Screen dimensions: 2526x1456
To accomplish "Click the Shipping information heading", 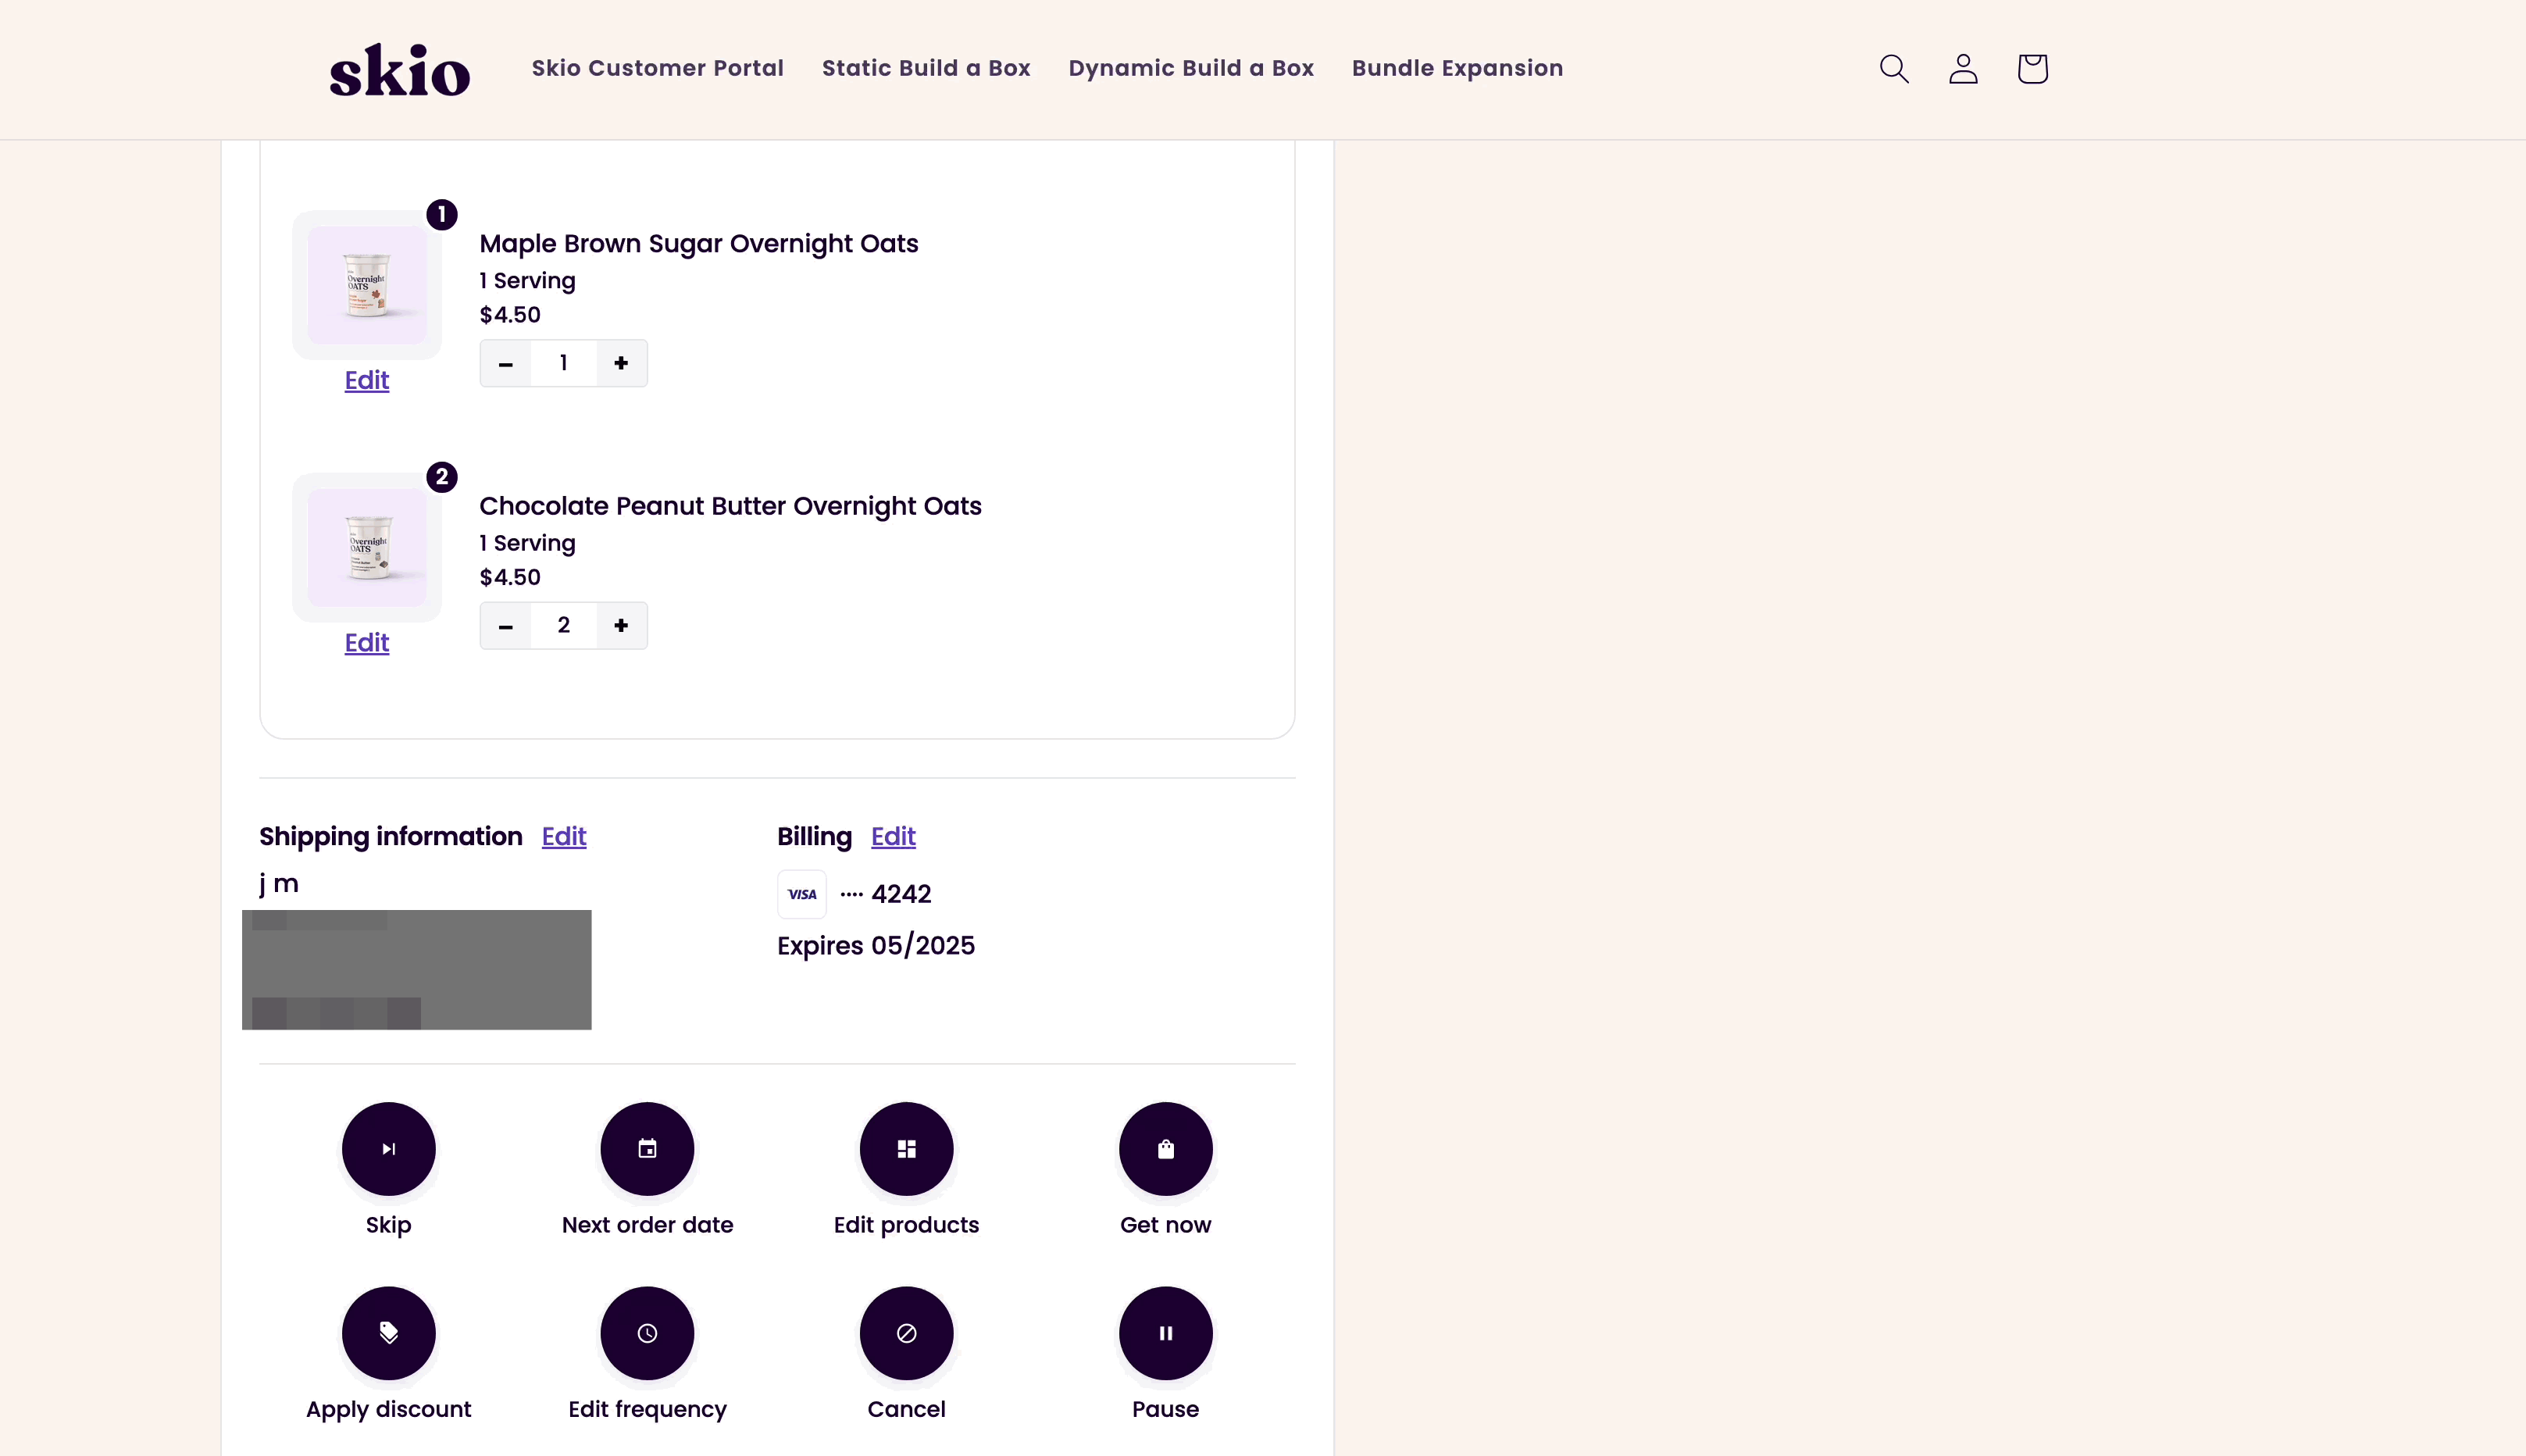I will [391, 836].
